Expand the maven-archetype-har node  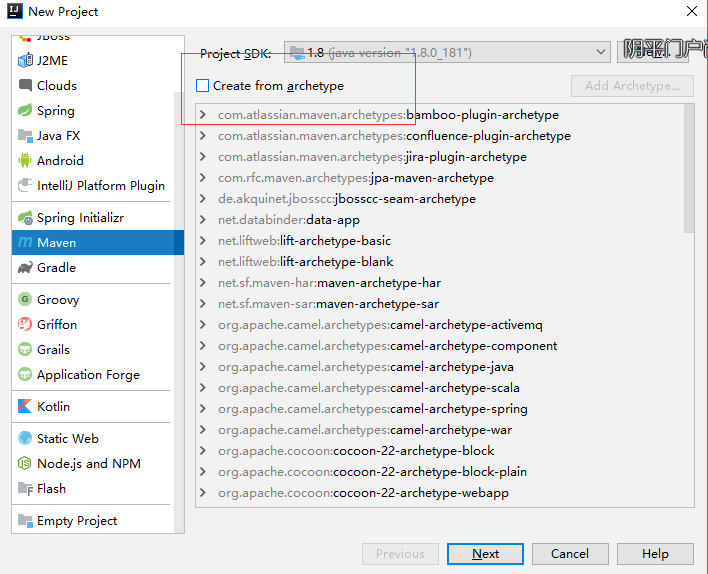pos(203,283)
